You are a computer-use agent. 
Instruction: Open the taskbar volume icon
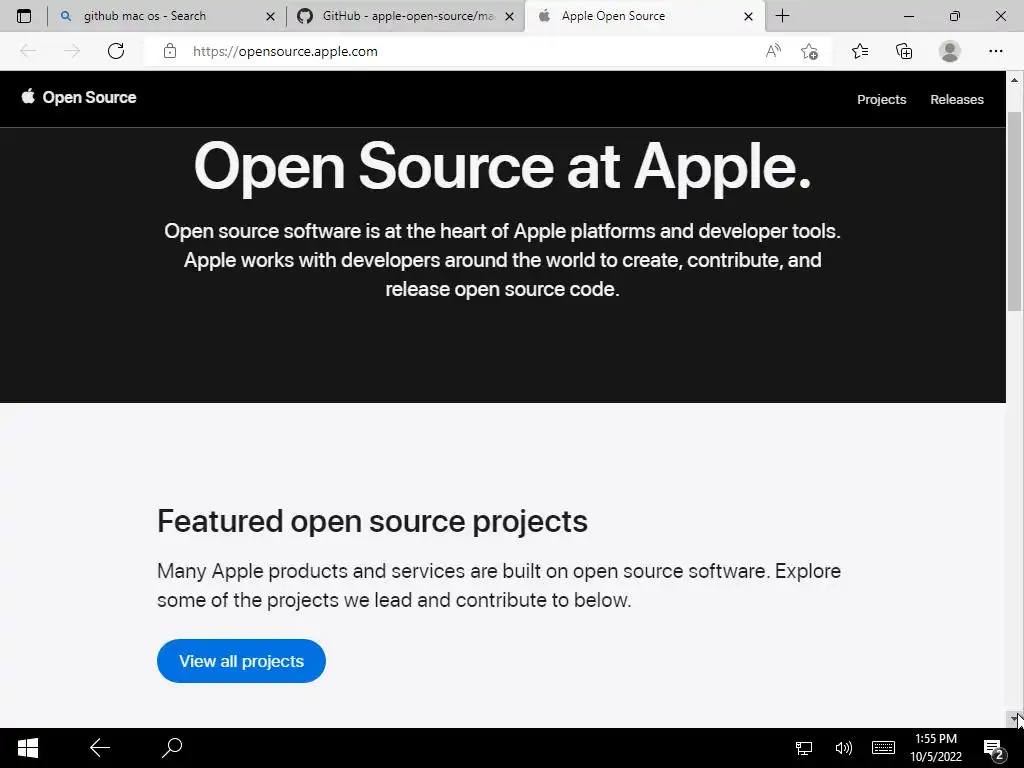[x=843, y=747]
